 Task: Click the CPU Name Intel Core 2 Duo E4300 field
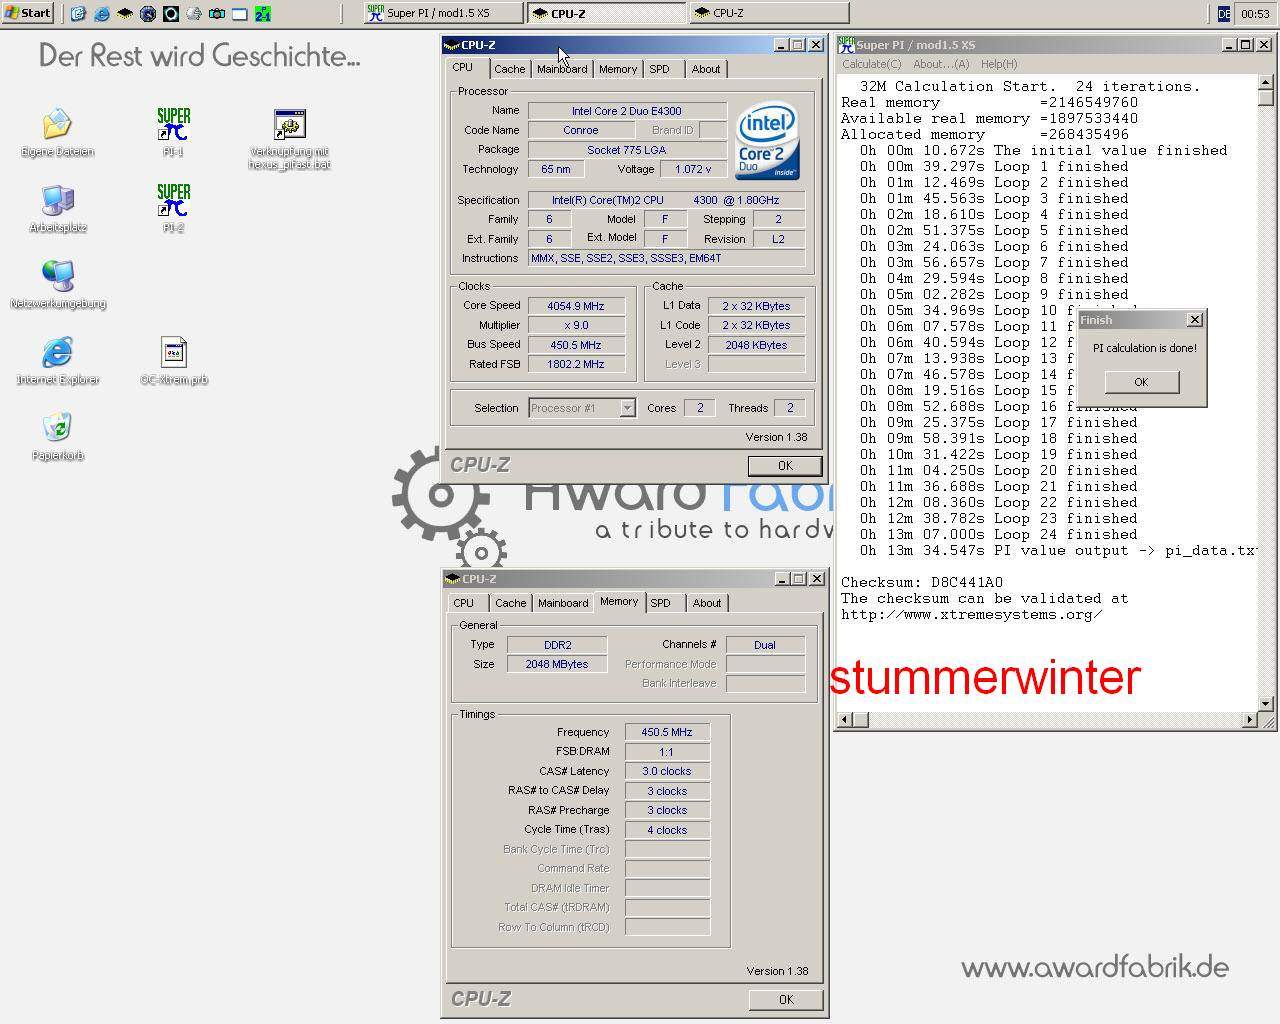click(x=627, y=111)
